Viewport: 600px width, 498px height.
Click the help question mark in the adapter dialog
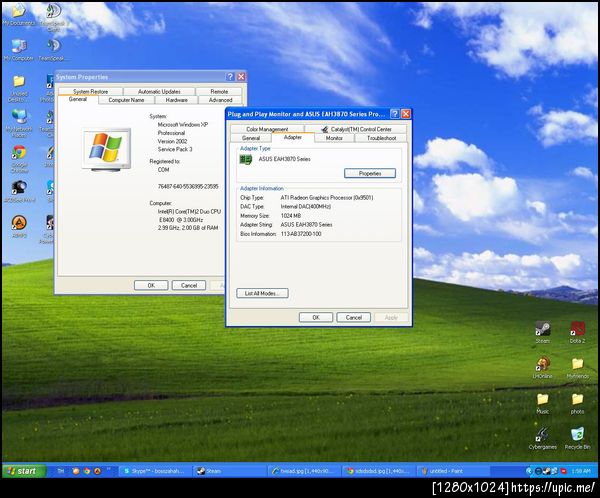(395, 114)
